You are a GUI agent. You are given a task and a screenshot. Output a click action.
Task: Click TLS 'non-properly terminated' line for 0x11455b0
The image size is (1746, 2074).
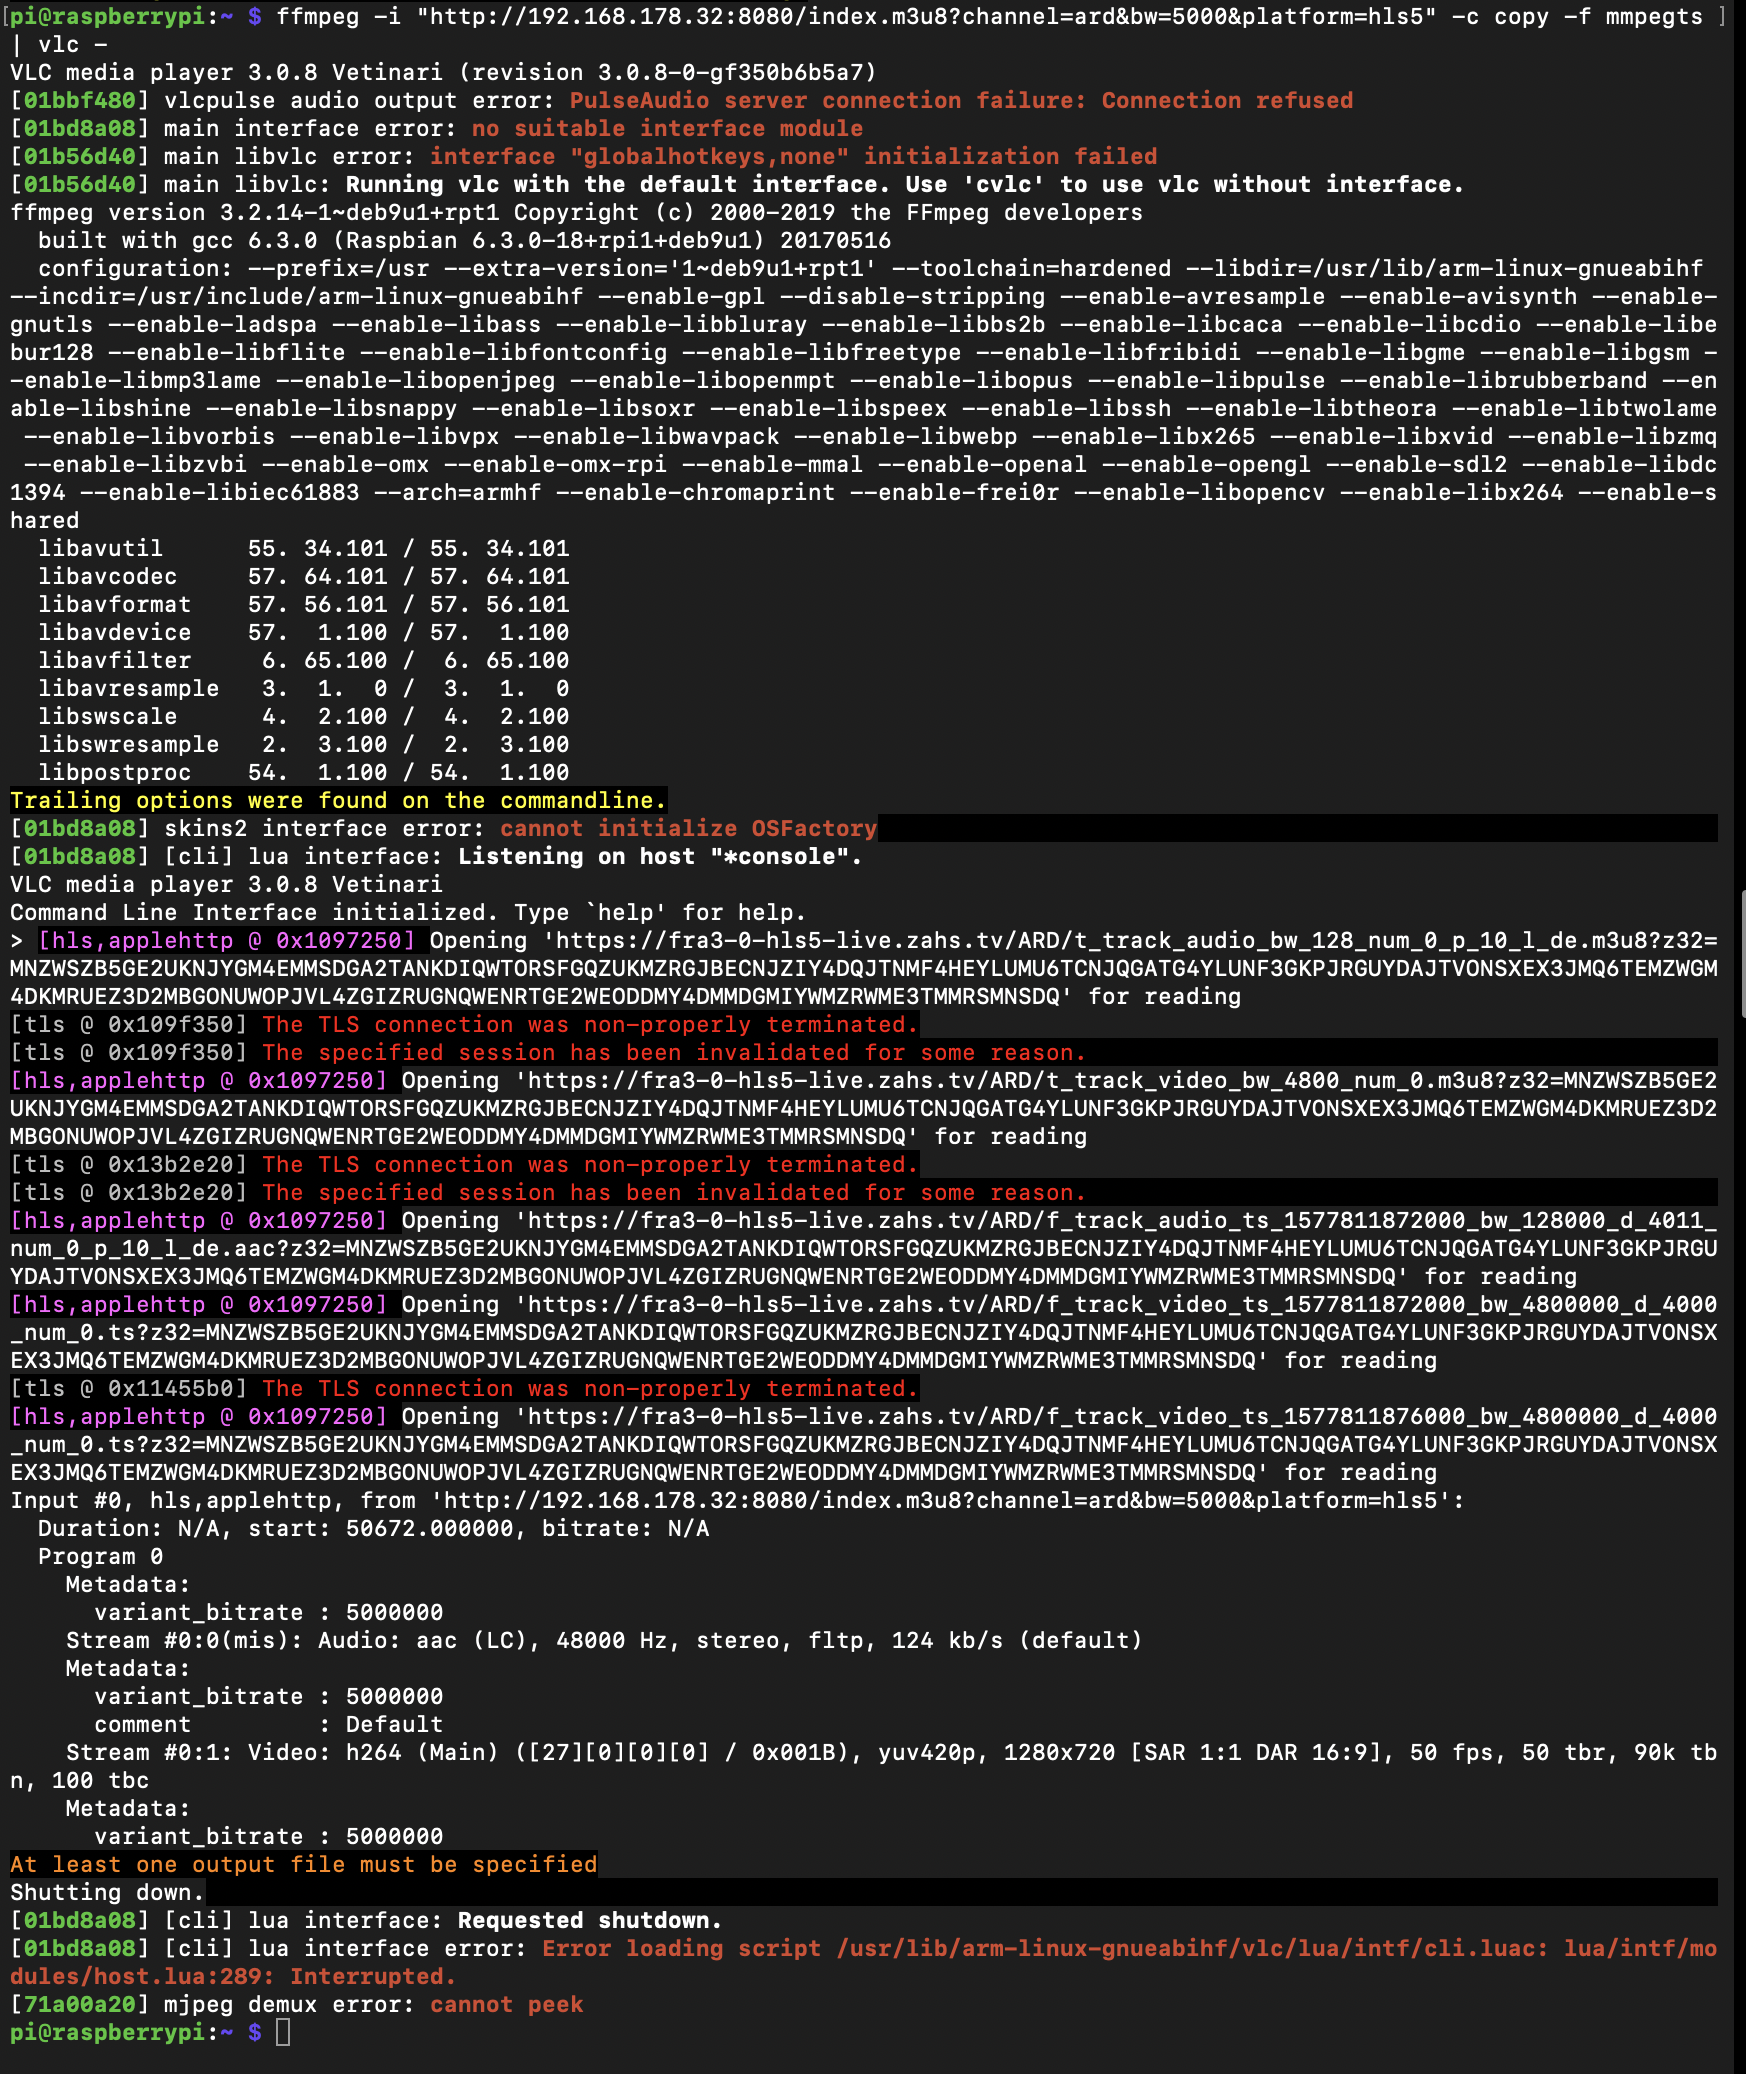pos(464,1388)
